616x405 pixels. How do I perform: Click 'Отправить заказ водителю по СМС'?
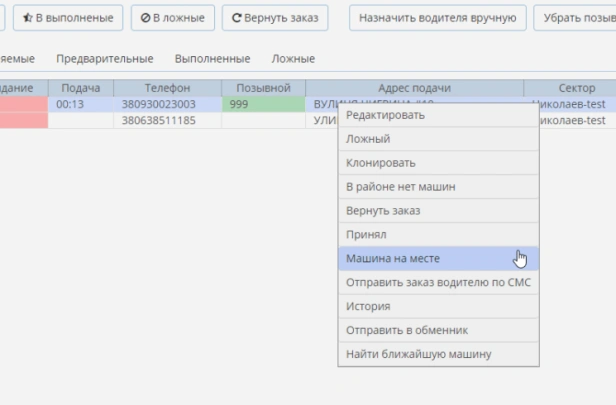tap(438, 283)
